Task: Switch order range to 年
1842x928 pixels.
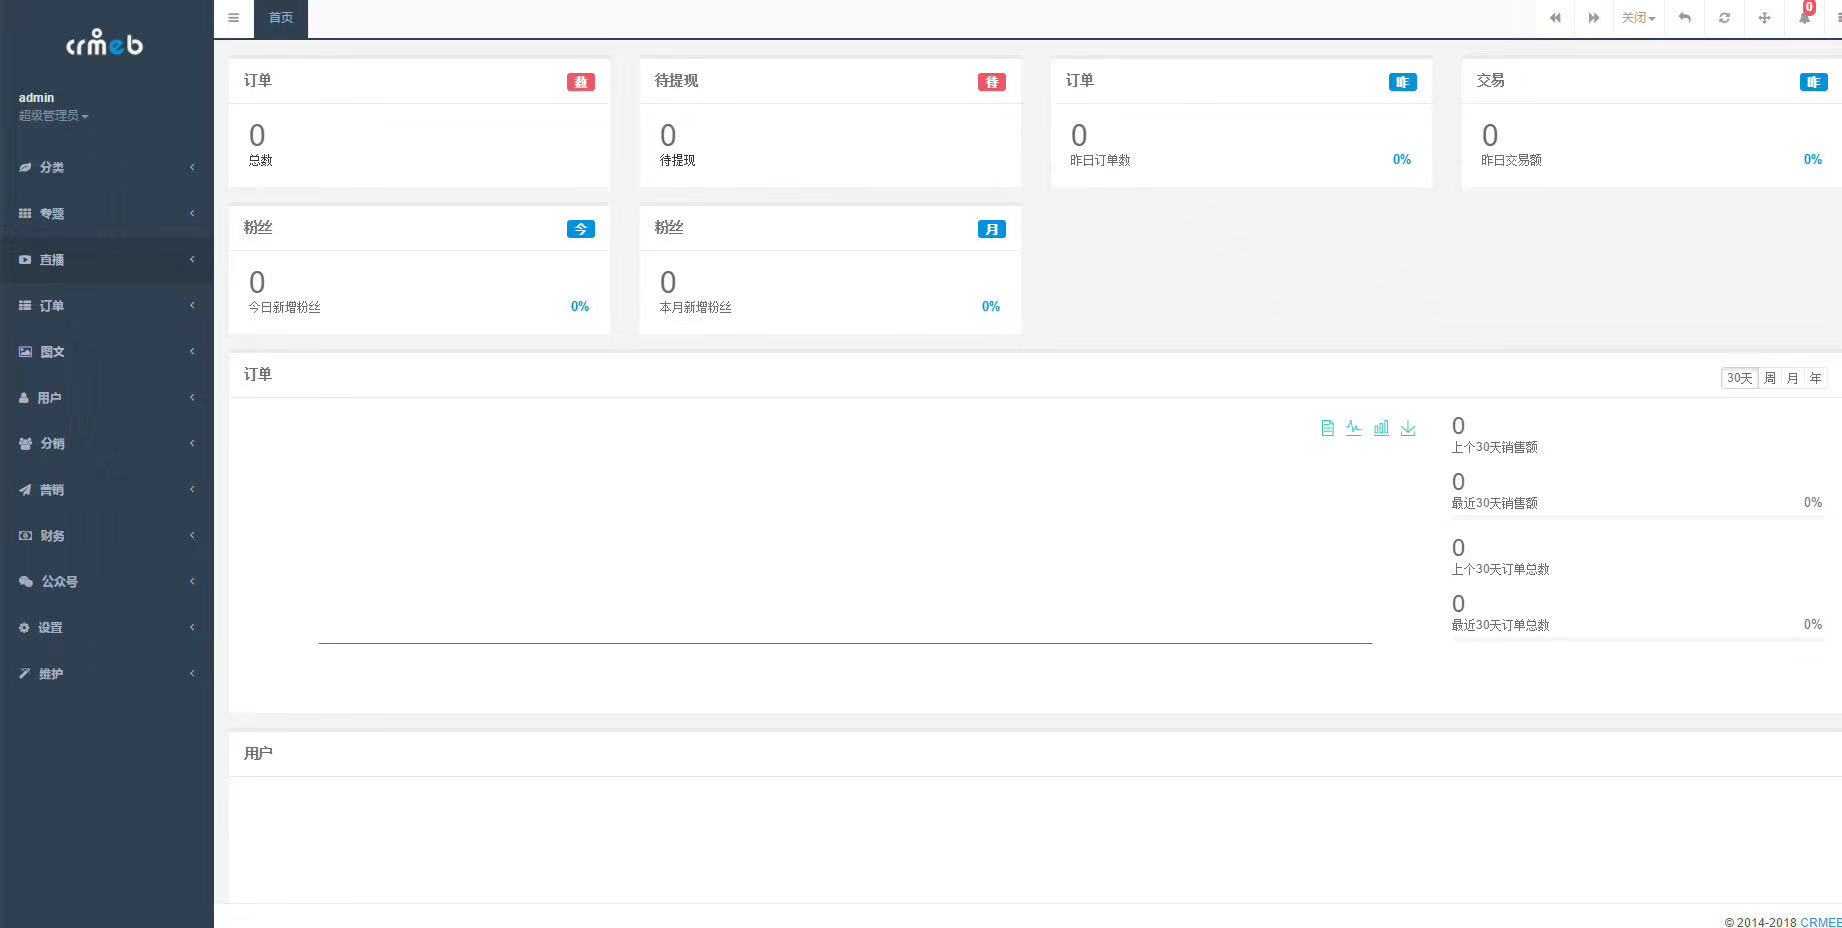Action: (x=1815, y=378)
